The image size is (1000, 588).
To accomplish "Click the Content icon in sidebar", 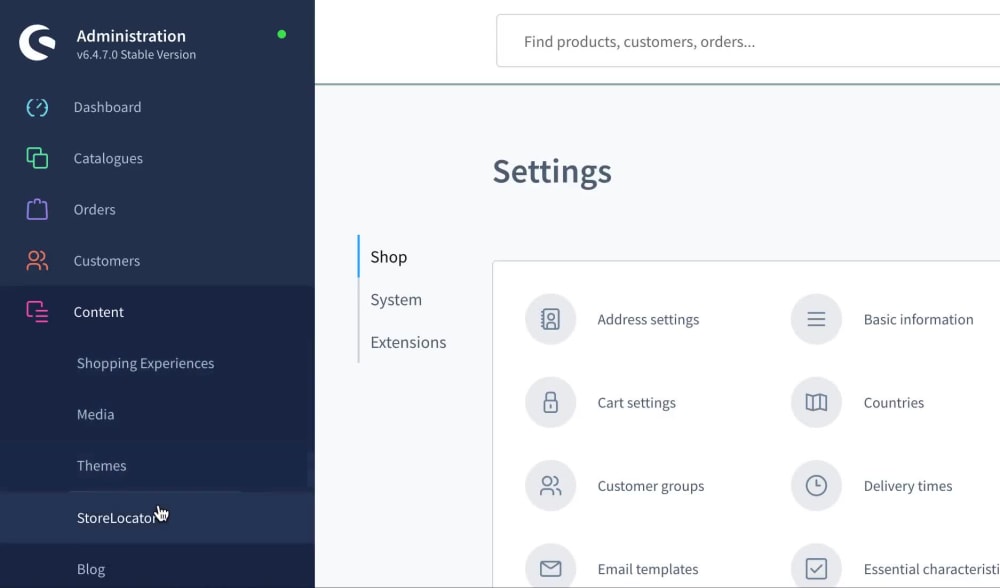I will tap(37, 312).
